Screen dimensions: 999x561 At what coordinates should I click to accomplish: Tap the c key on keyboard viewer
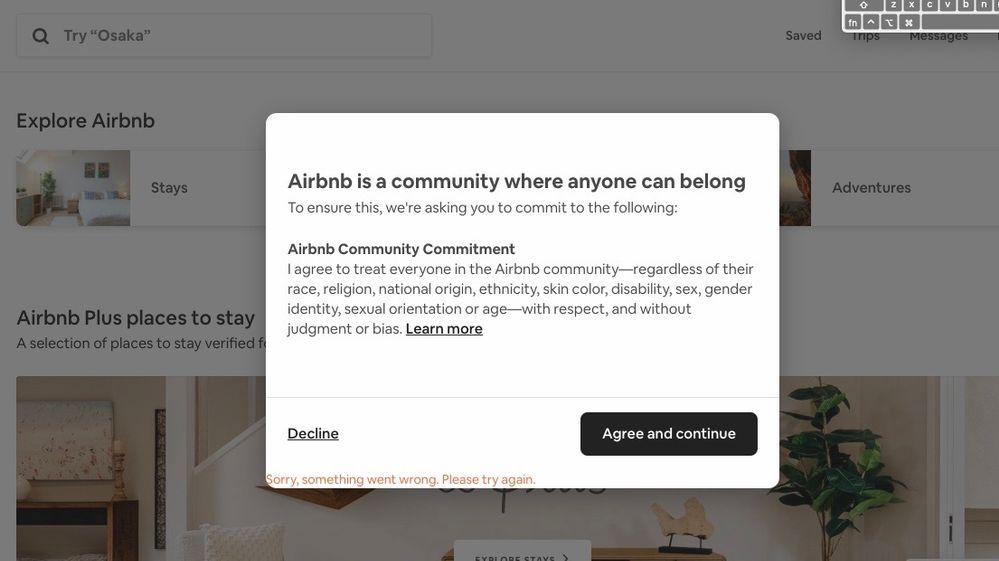[930, 5]
